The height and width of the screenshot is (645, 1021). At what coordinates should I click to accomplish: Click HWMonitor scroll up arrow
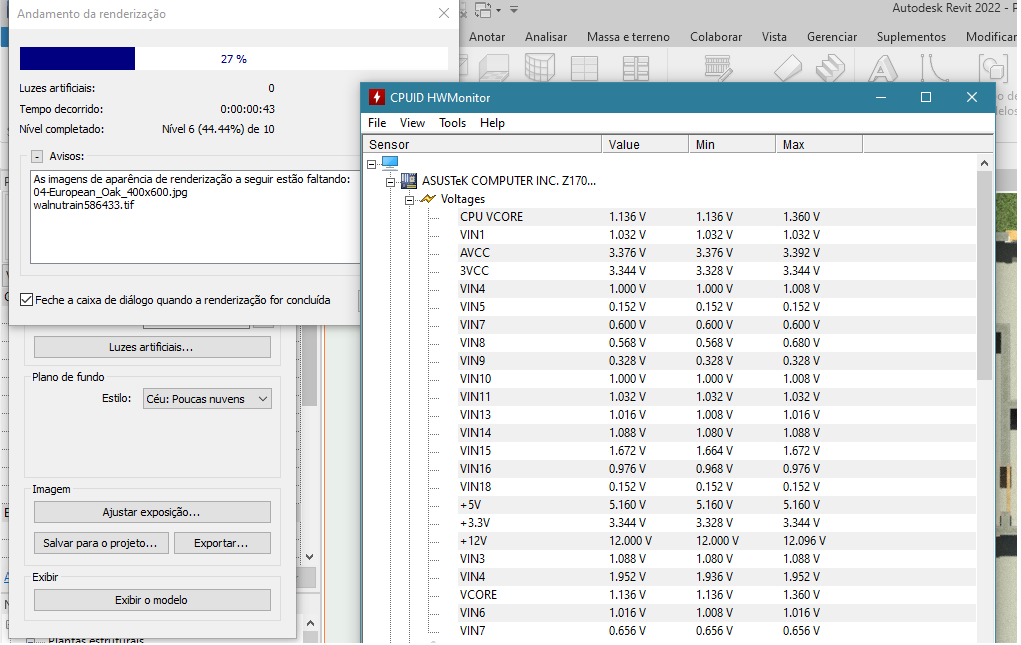tap(984, 163)
